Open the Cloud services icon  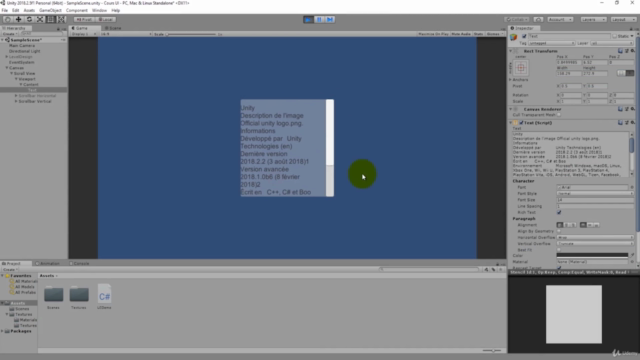pos(538,19)
